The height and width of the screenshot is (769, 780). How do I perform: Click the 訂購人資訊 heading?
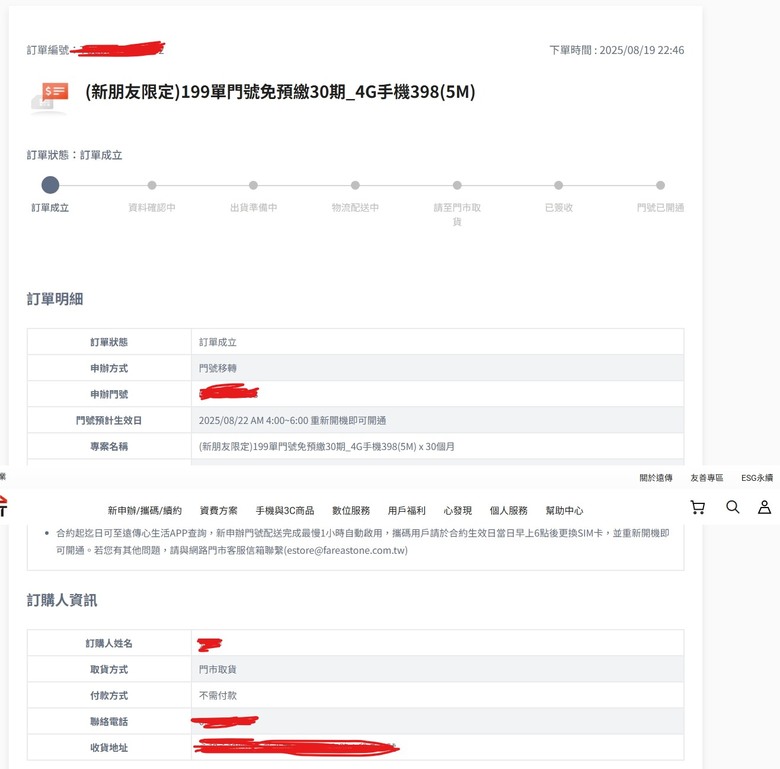pos(62,600)
